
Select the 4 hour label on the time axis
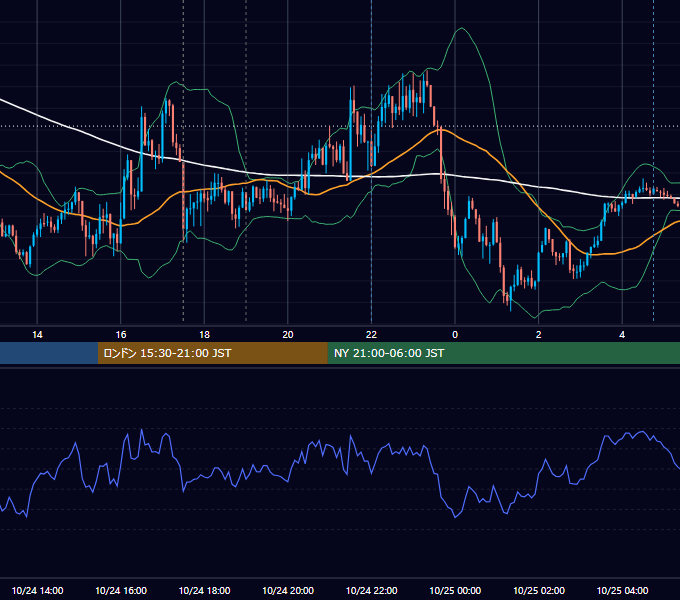coord(622,335)
